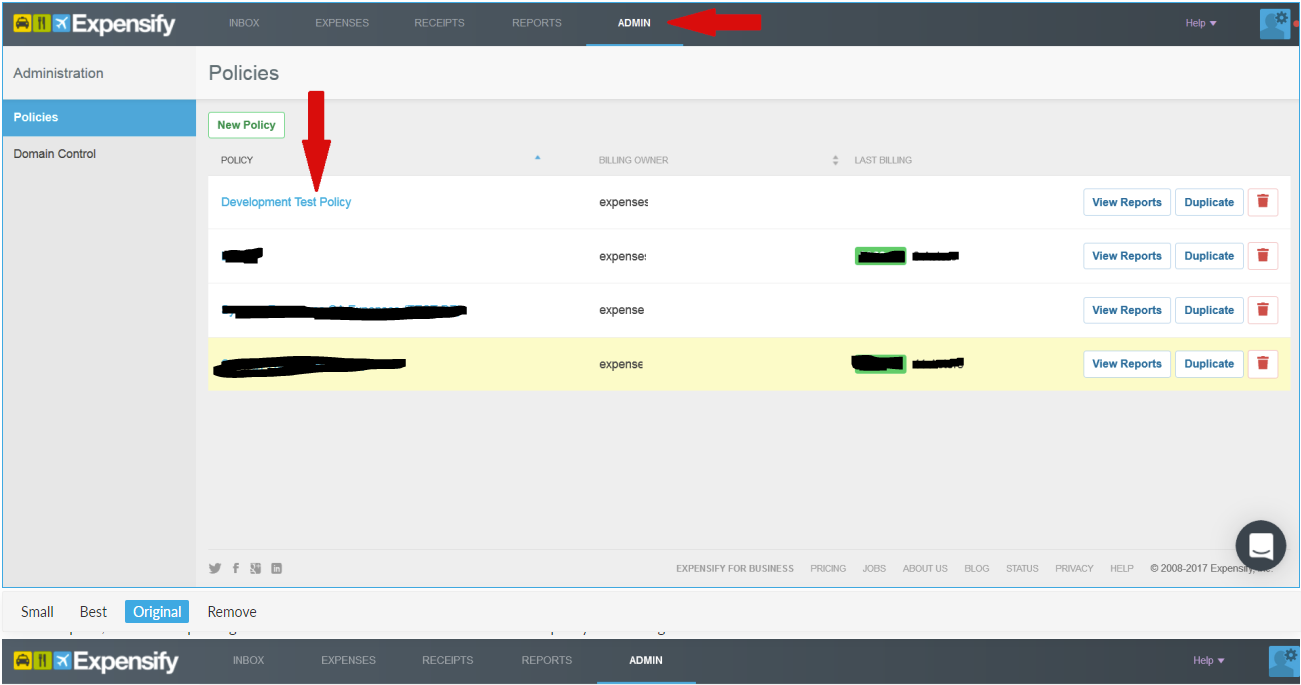Duplicate the Development Test Policy

[x=1209, y=202]
